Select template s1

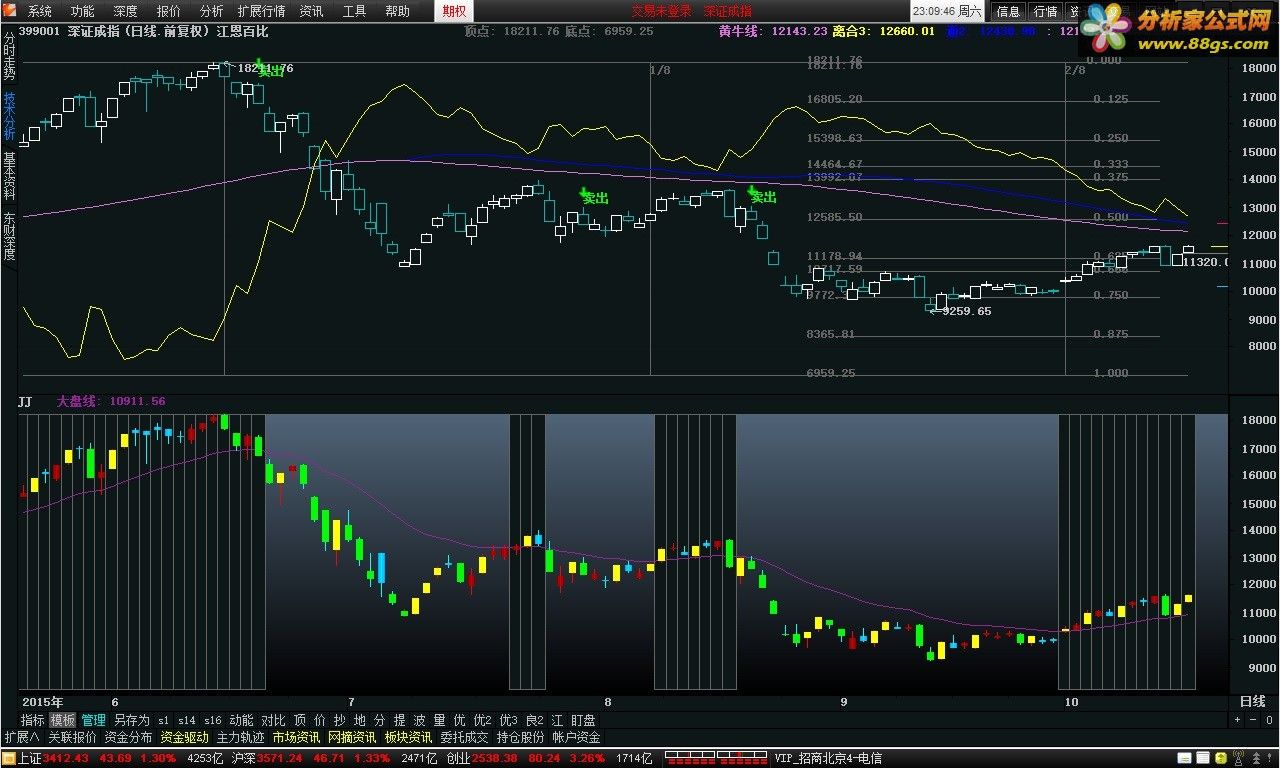163,720
